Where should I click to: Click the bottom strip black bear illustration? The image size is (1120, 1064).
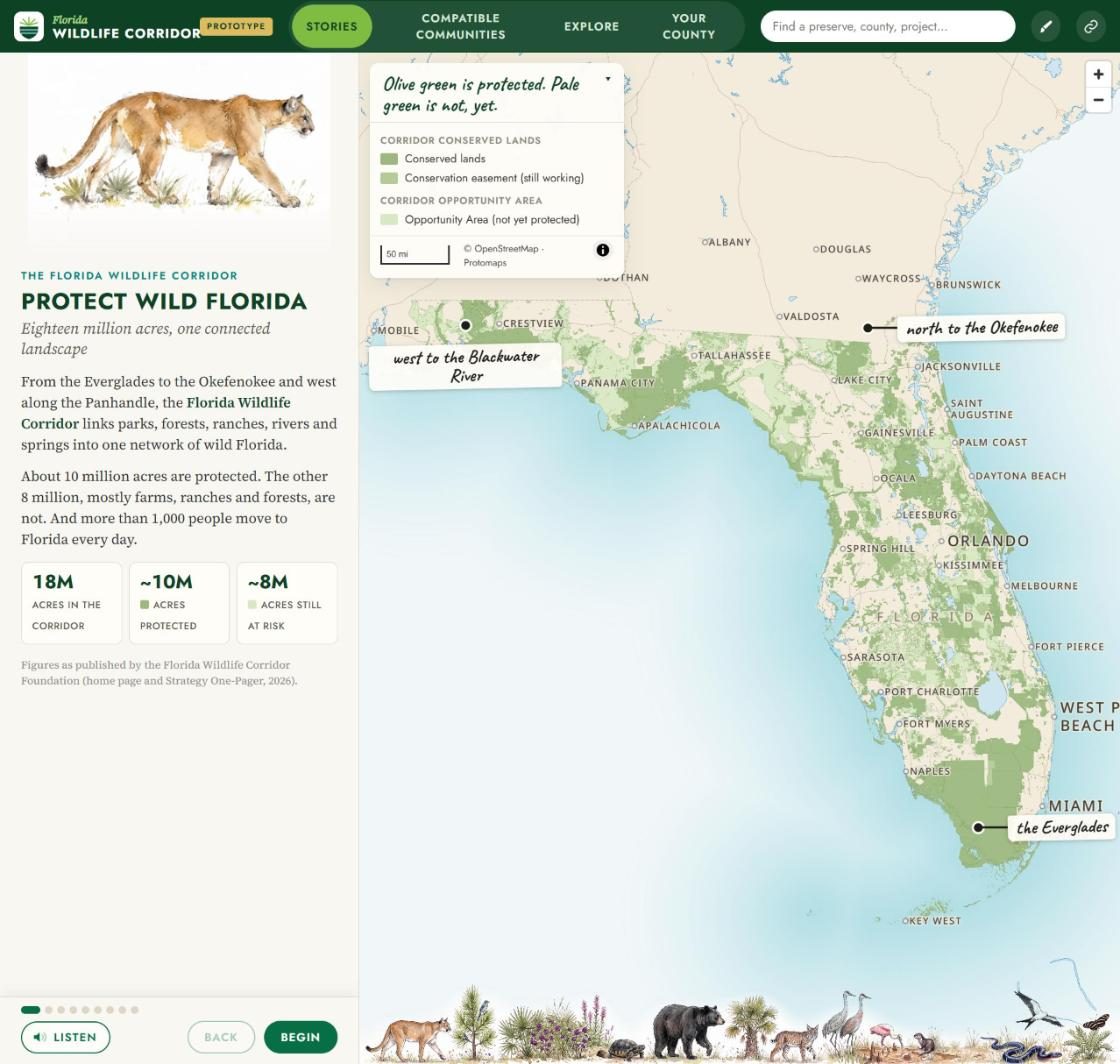(687, 1029)
